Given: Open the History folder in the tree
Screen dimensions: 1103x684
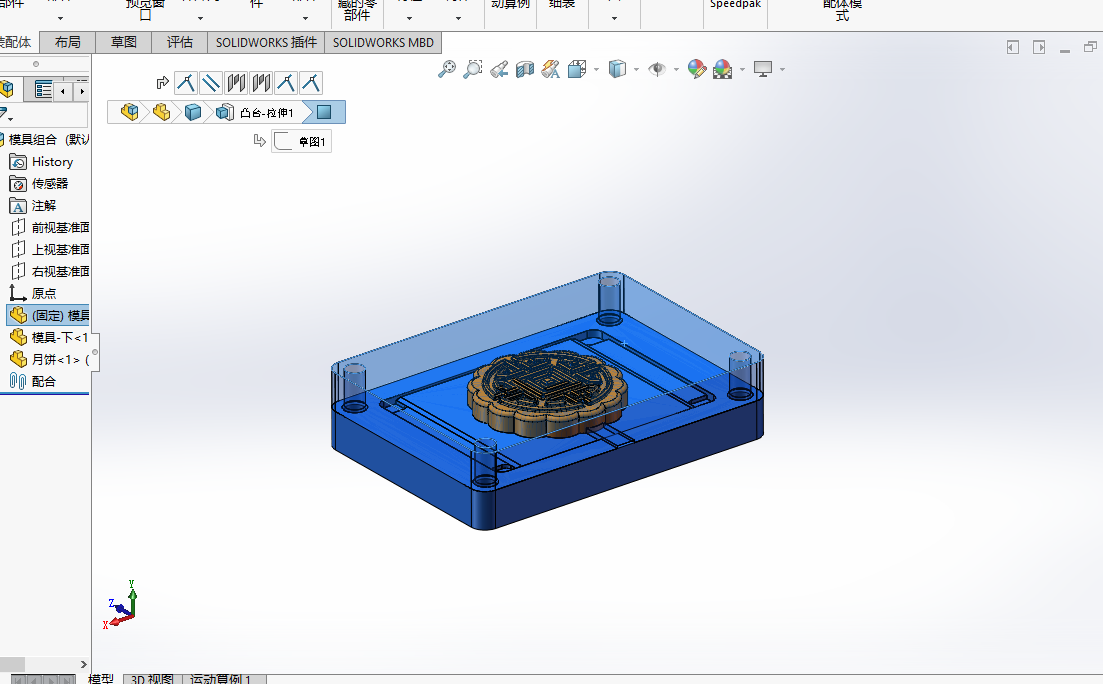Looking at the screenshot, I should (41, 162).
